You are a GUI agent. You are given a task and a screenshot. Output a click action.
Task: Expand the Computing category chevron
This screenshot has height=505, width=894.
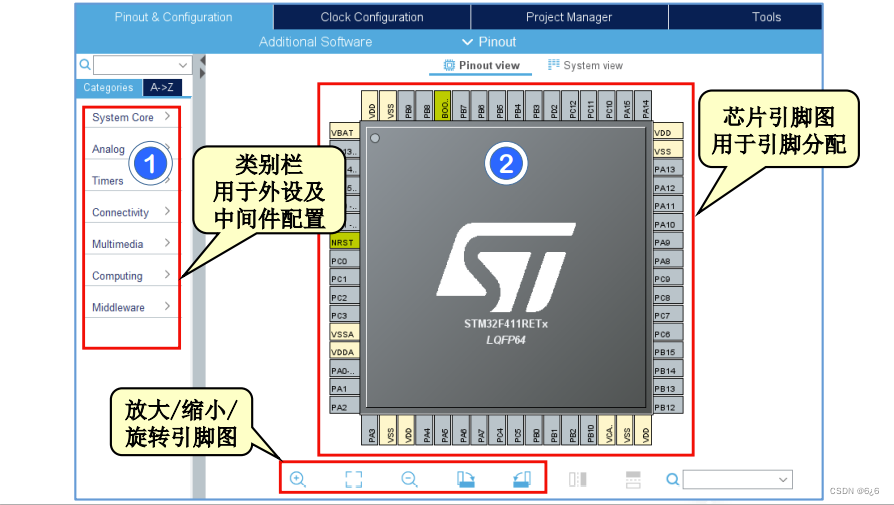167,275
